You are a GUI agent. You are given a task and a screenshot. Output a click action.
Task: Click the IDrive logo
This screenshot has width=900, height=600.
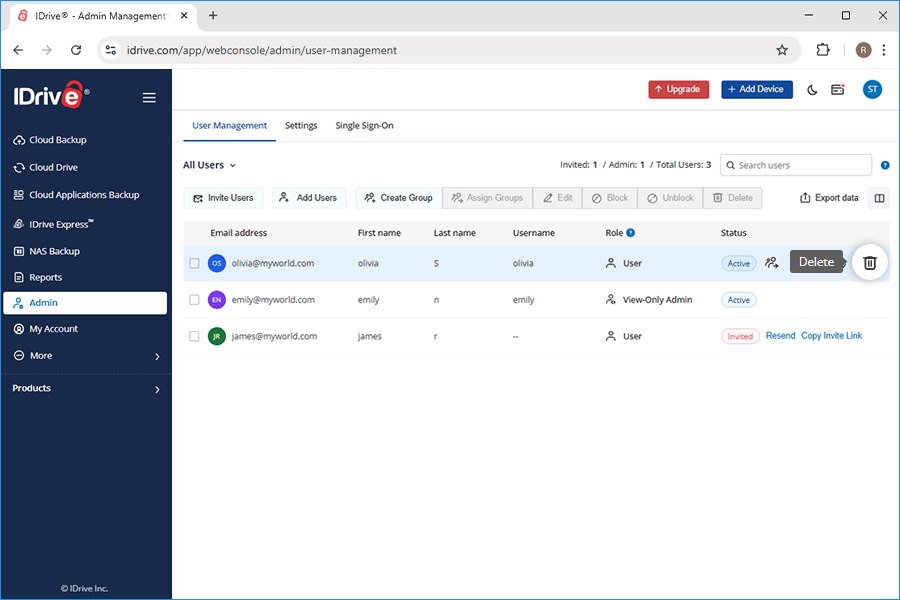(x=51, y=95)
